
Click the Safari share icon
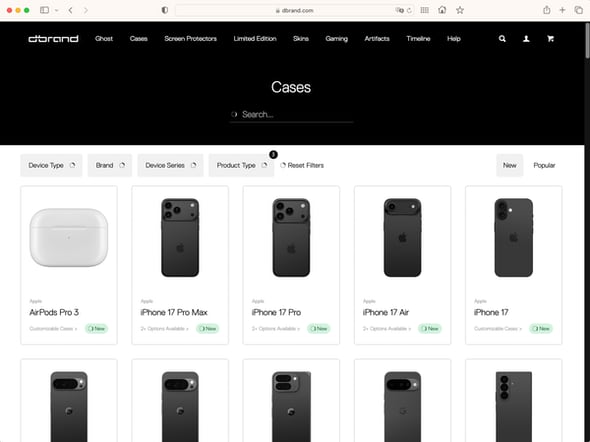coord(547,10)
